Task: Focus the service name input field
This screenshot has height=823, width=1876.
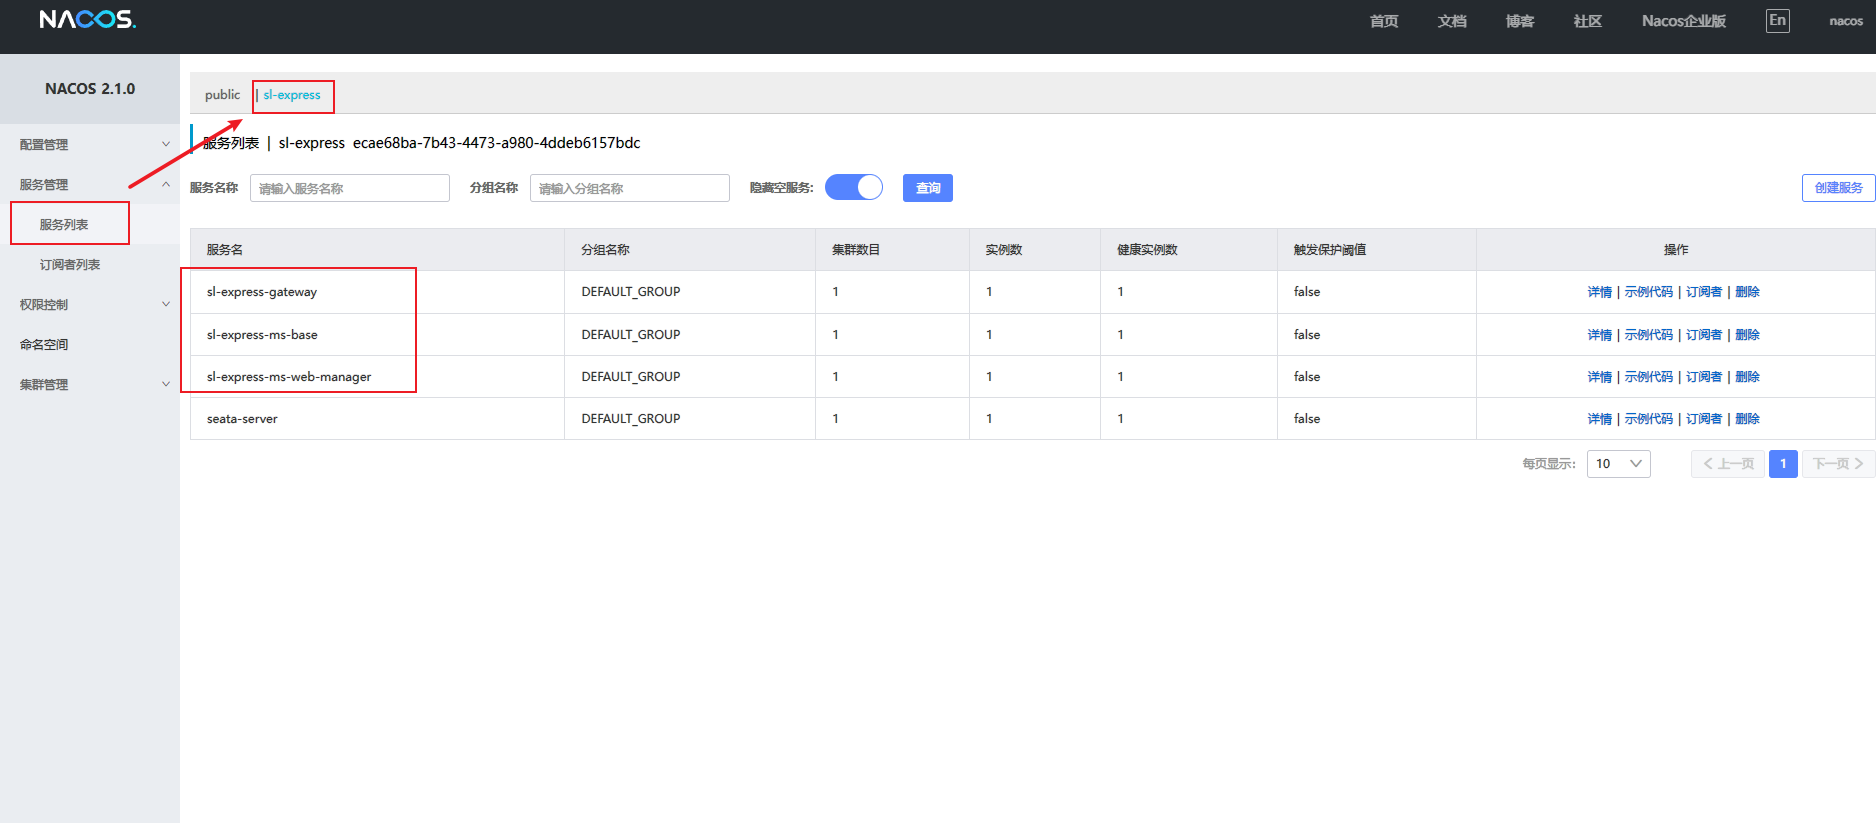Action: coord(349,188)
